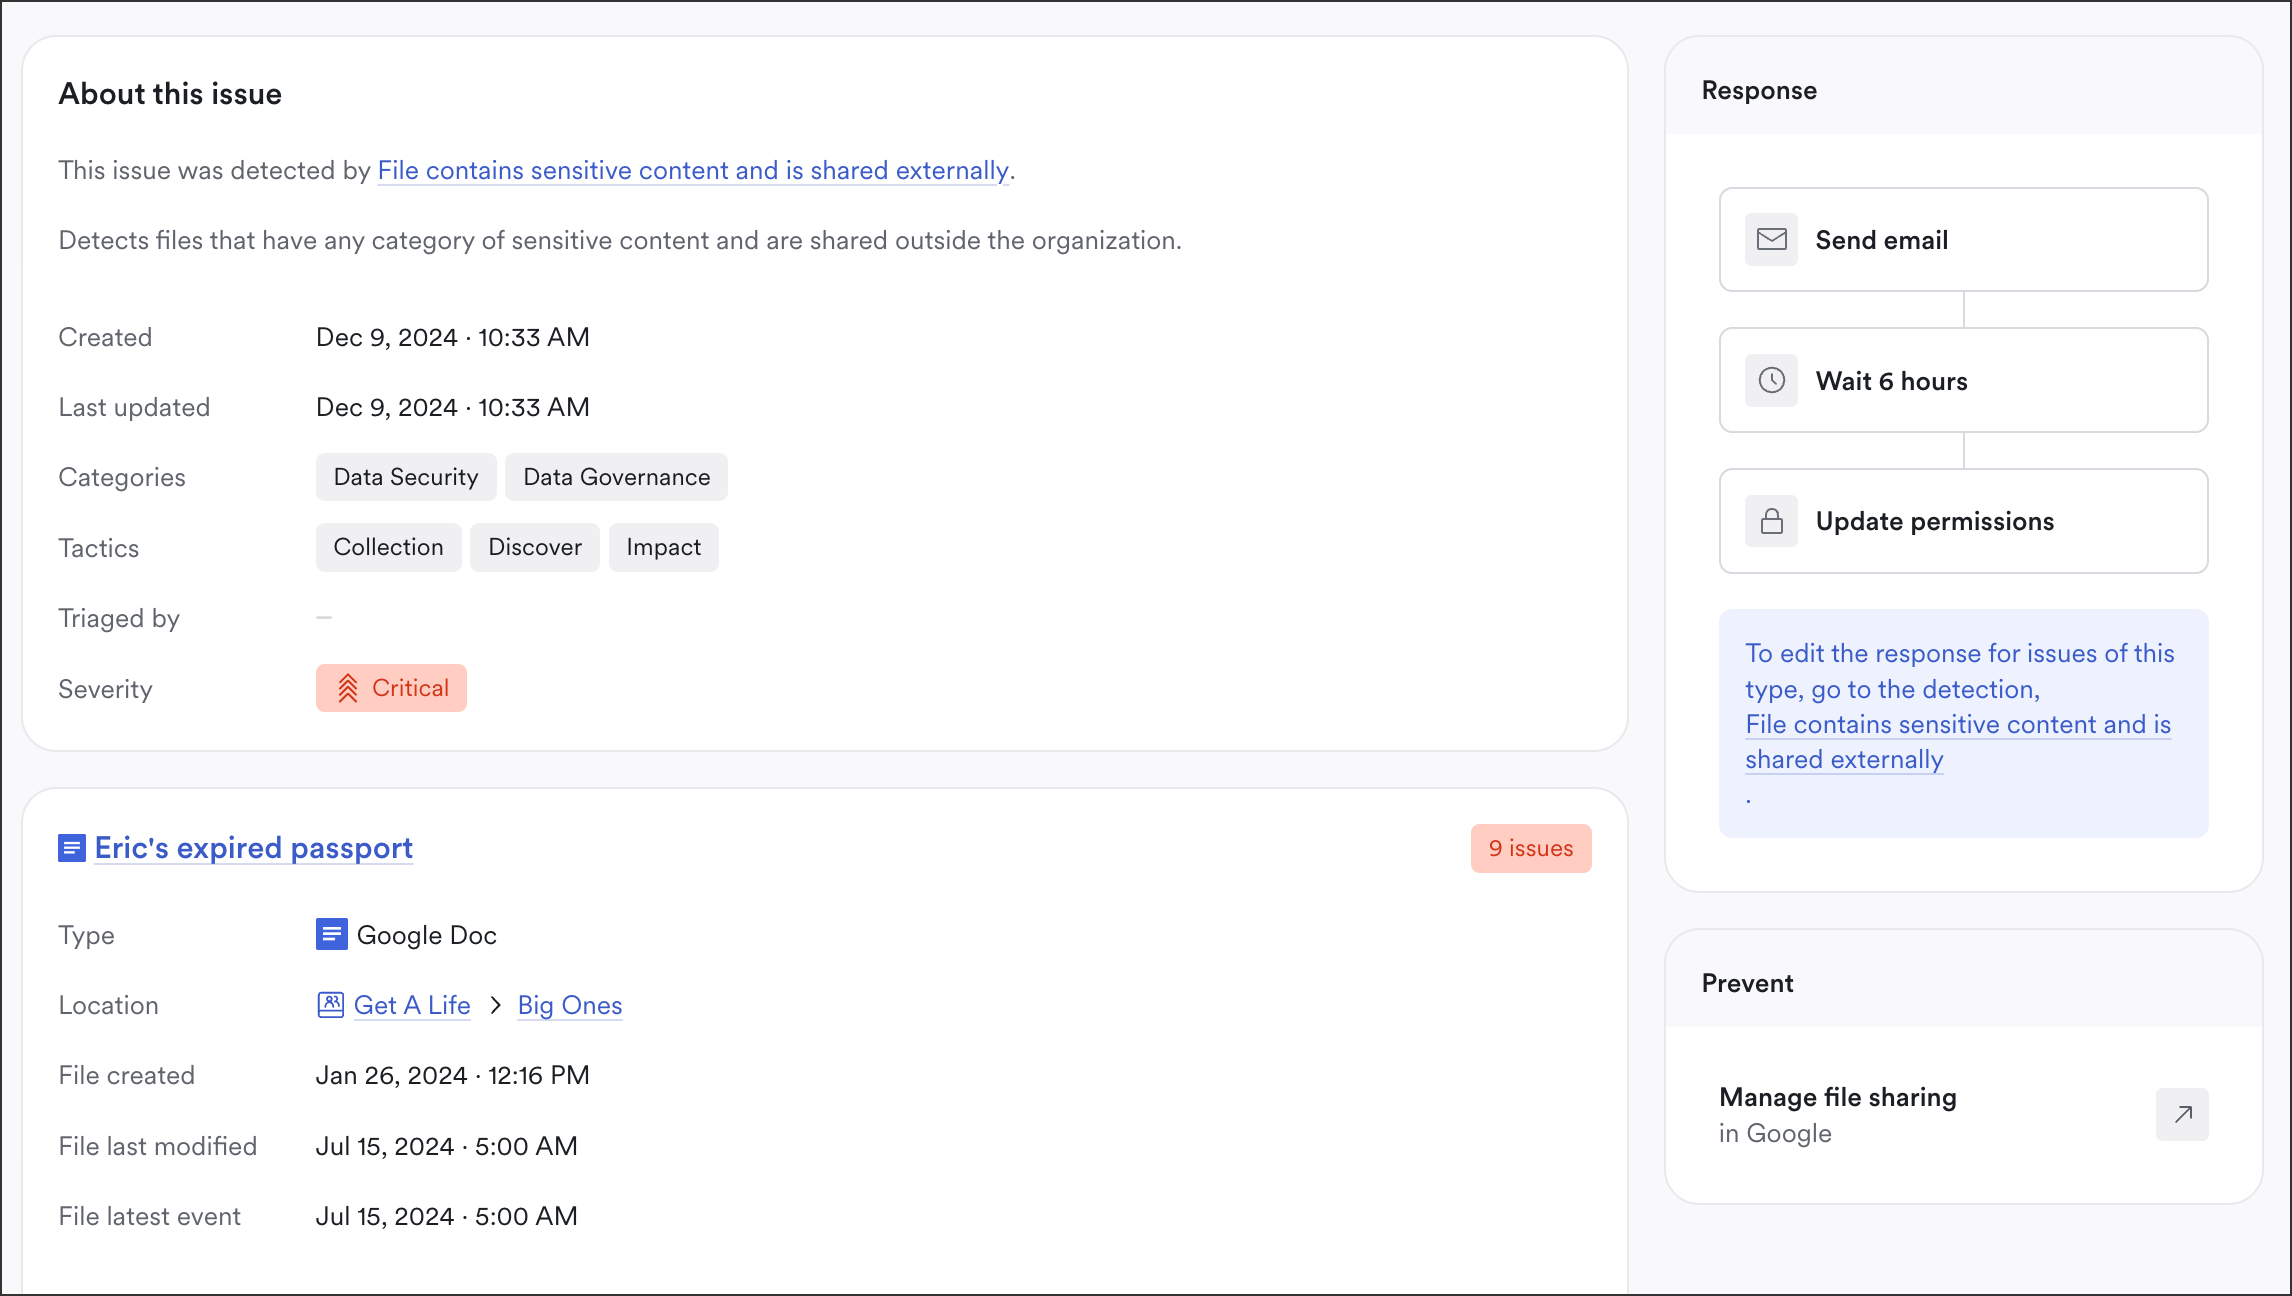The image size is (2292, 1296).
Task: Click the Critical severity chevrons icon
Action: (347, 688)
